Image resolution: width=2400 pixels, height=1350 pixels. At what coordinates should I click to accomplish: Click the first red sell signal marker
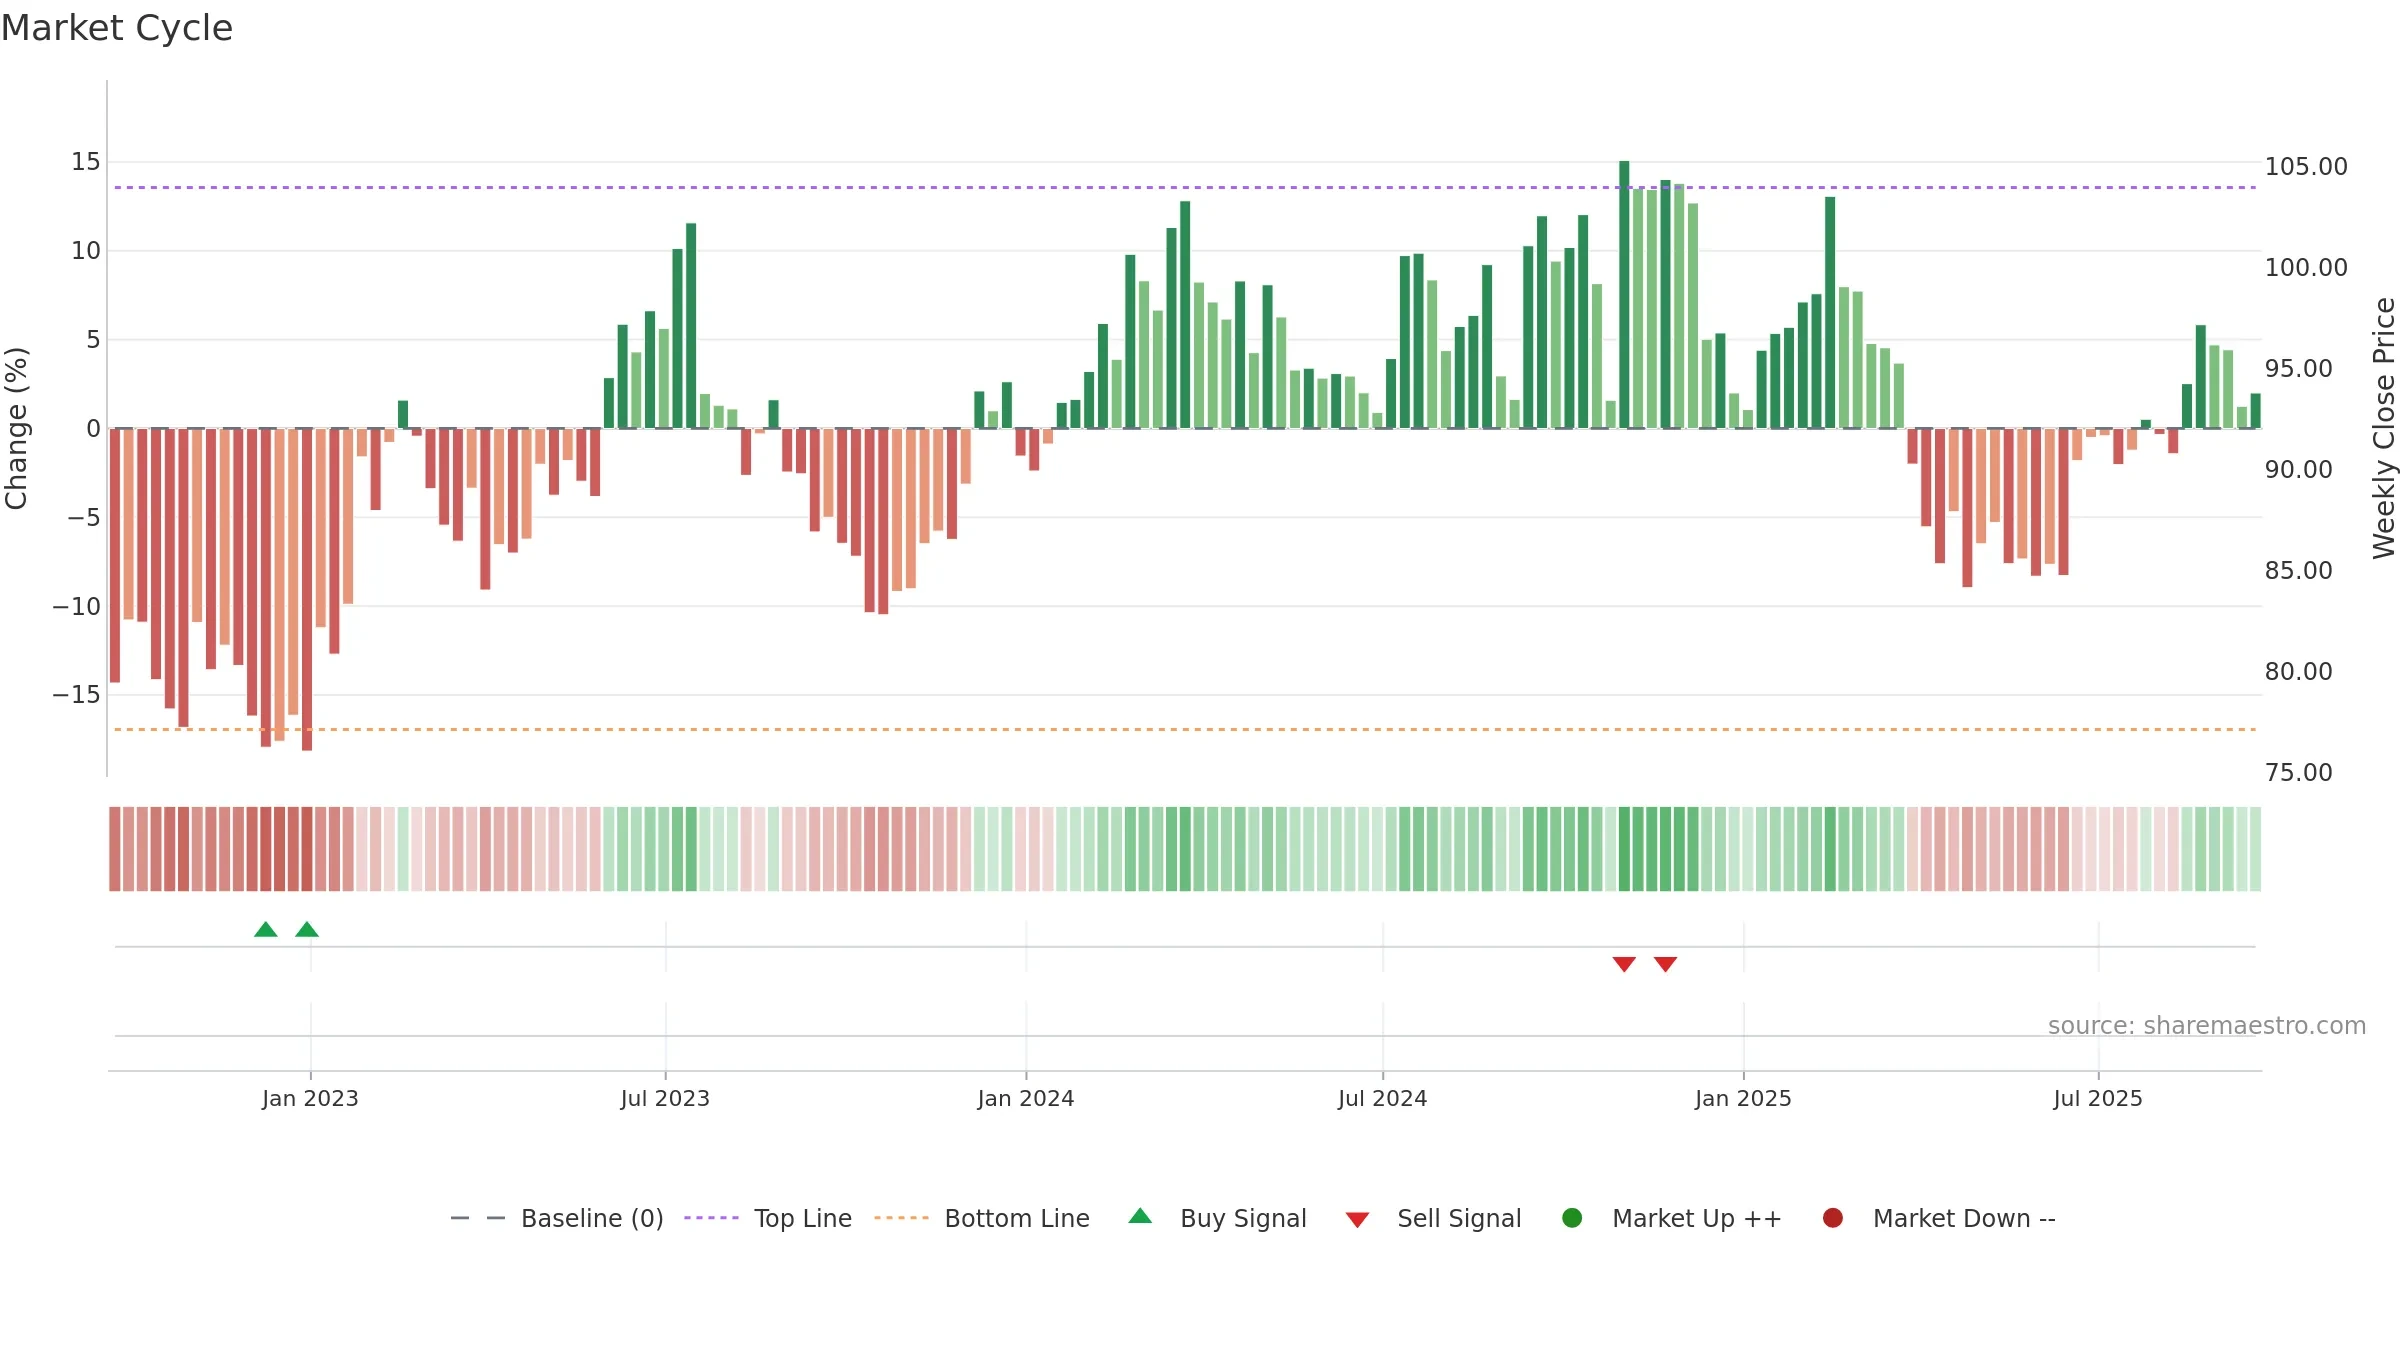coord(1624,964)
